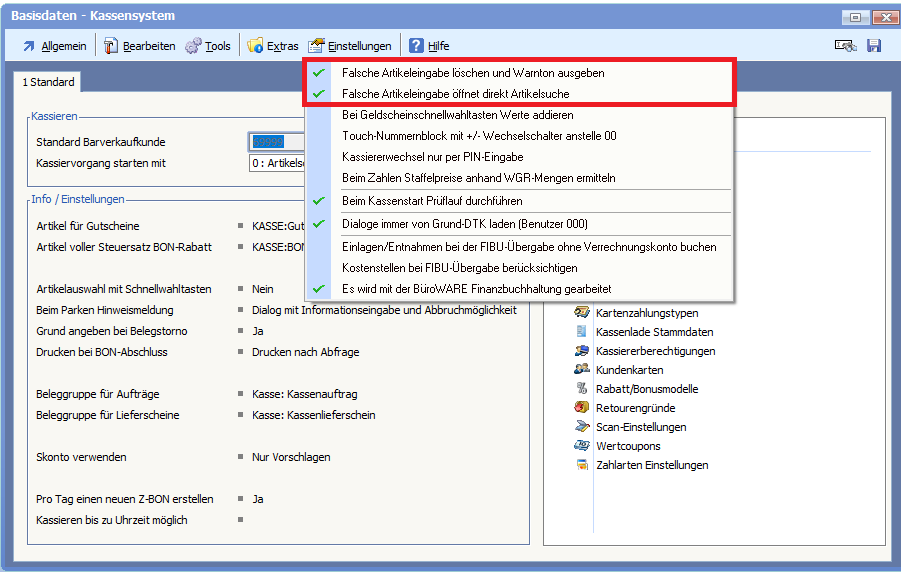Open the Extras toolbar menu
The width and height of the screenshot is (901, 572).
273,46
